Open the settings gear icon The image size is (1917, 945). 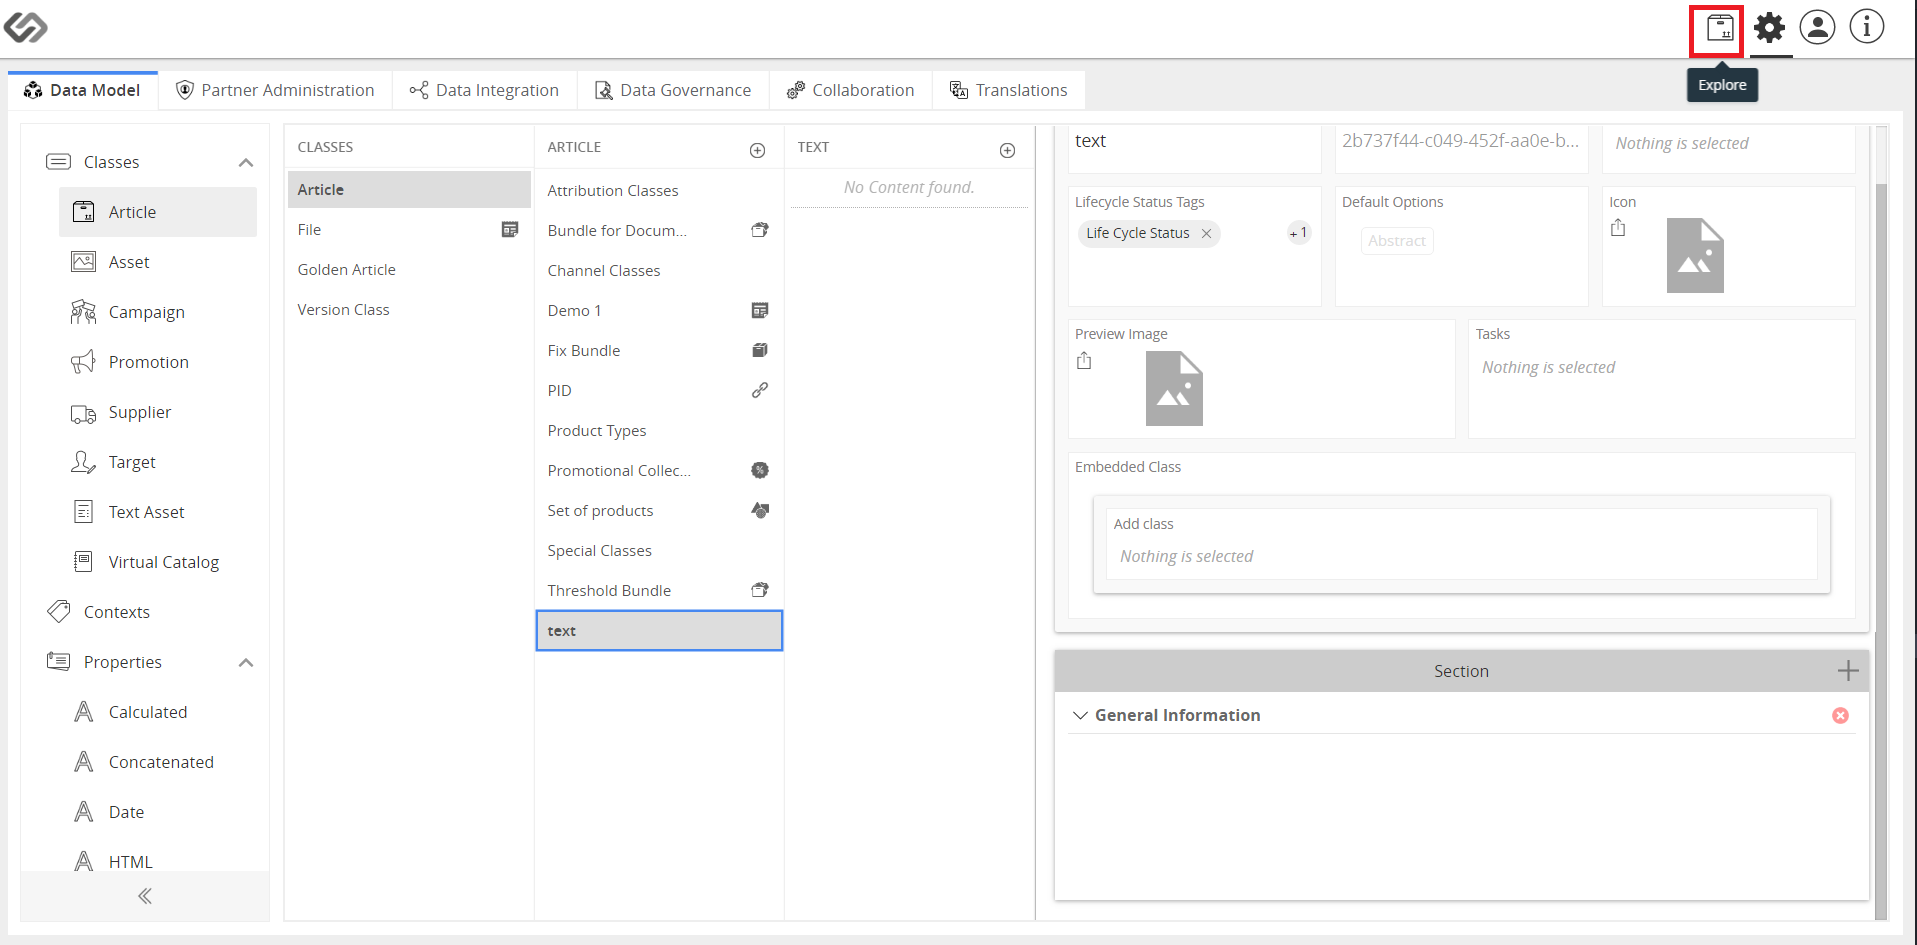pos(1769,28)
